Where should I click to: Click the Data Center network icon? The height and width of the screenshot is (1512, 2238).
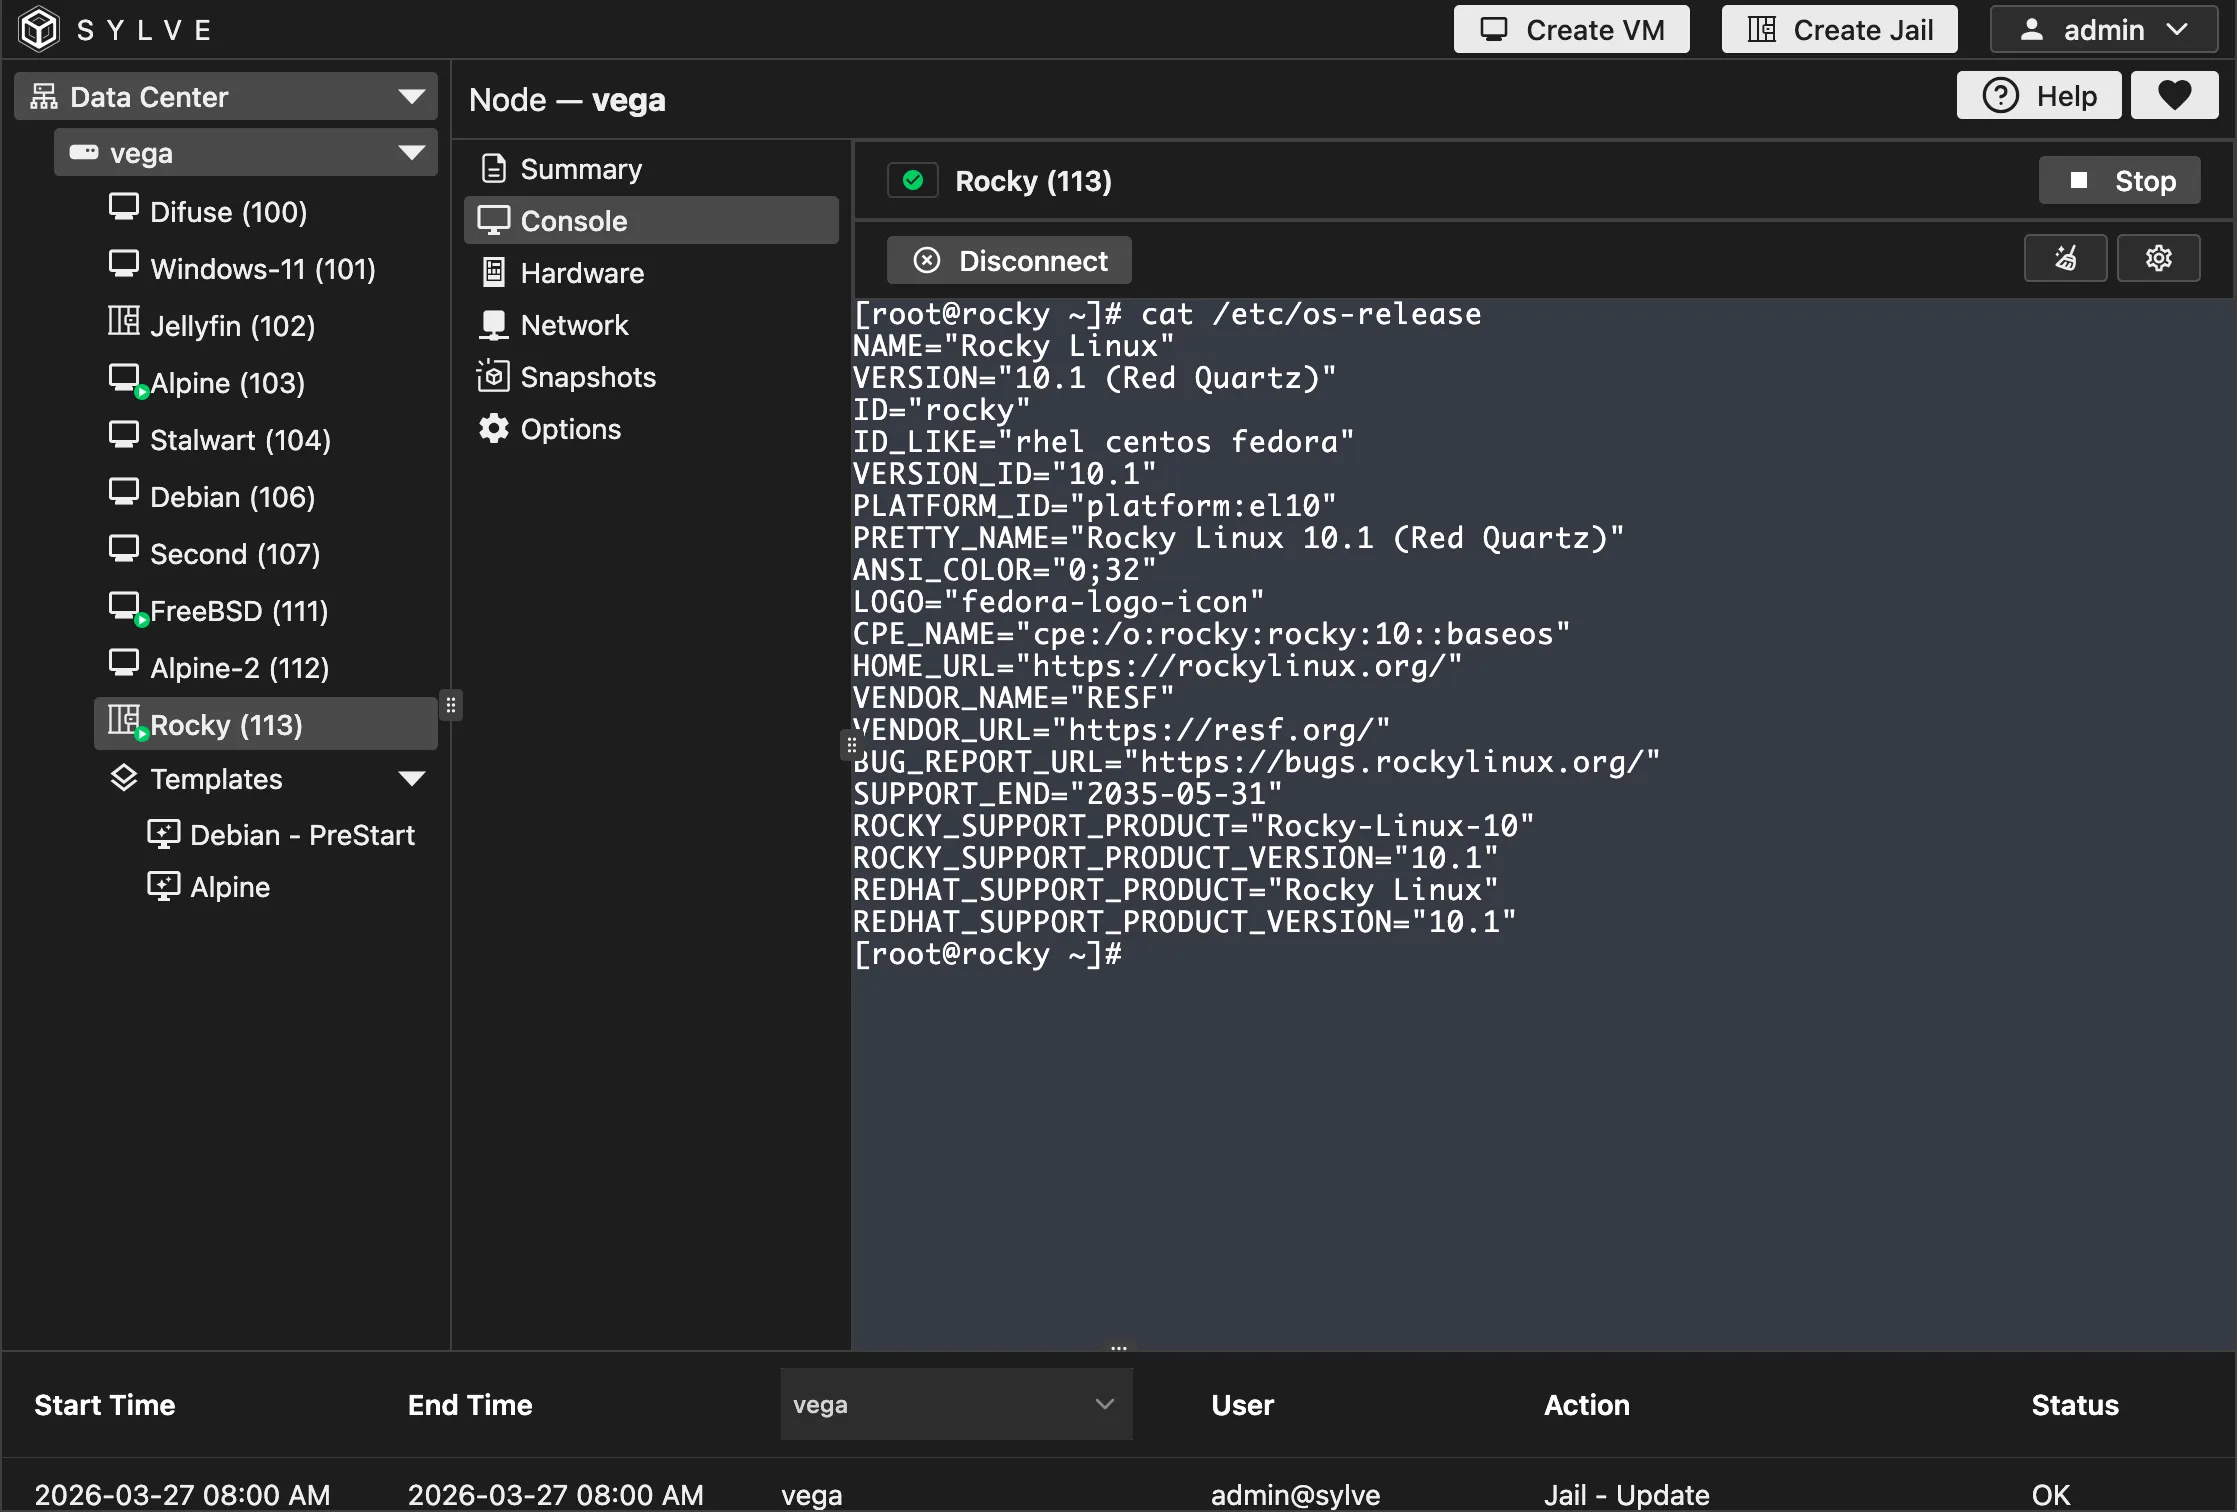point(44,97)
